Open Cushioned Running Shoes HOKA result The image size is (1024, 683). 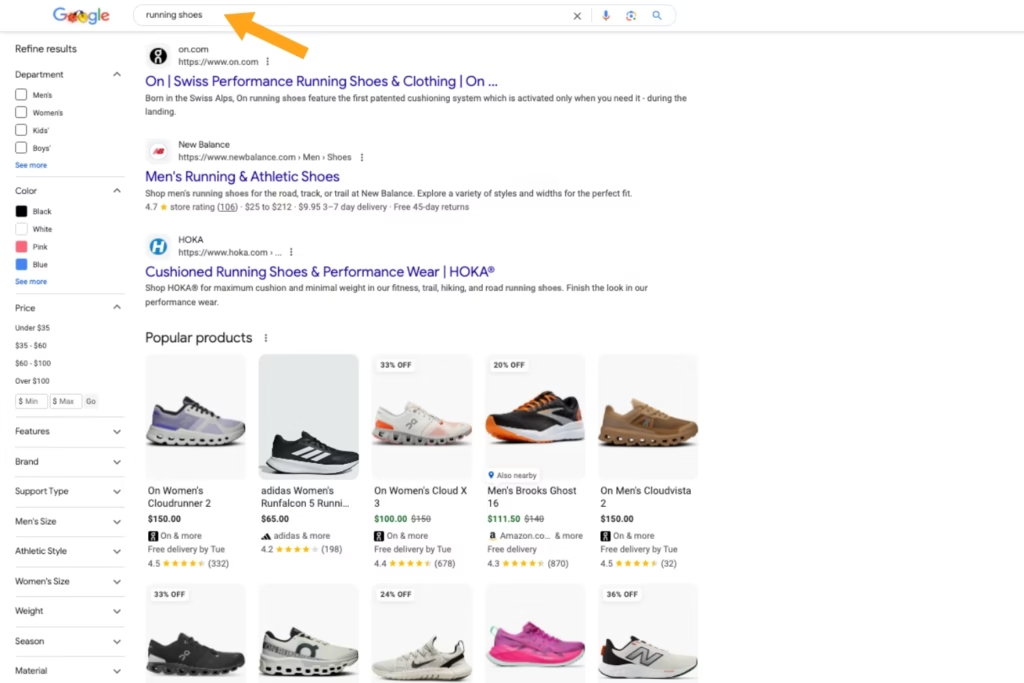320,272
